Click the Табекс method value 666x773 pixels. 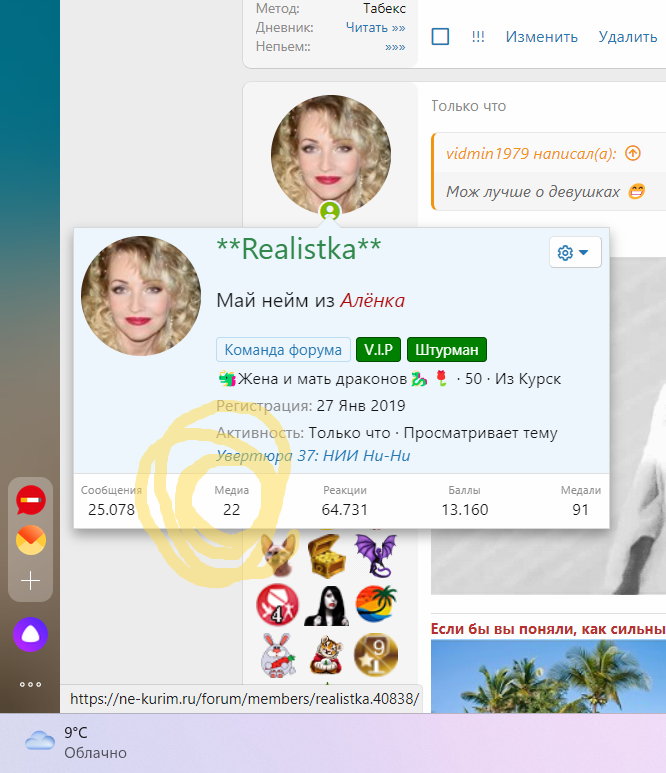pos(384,8)
